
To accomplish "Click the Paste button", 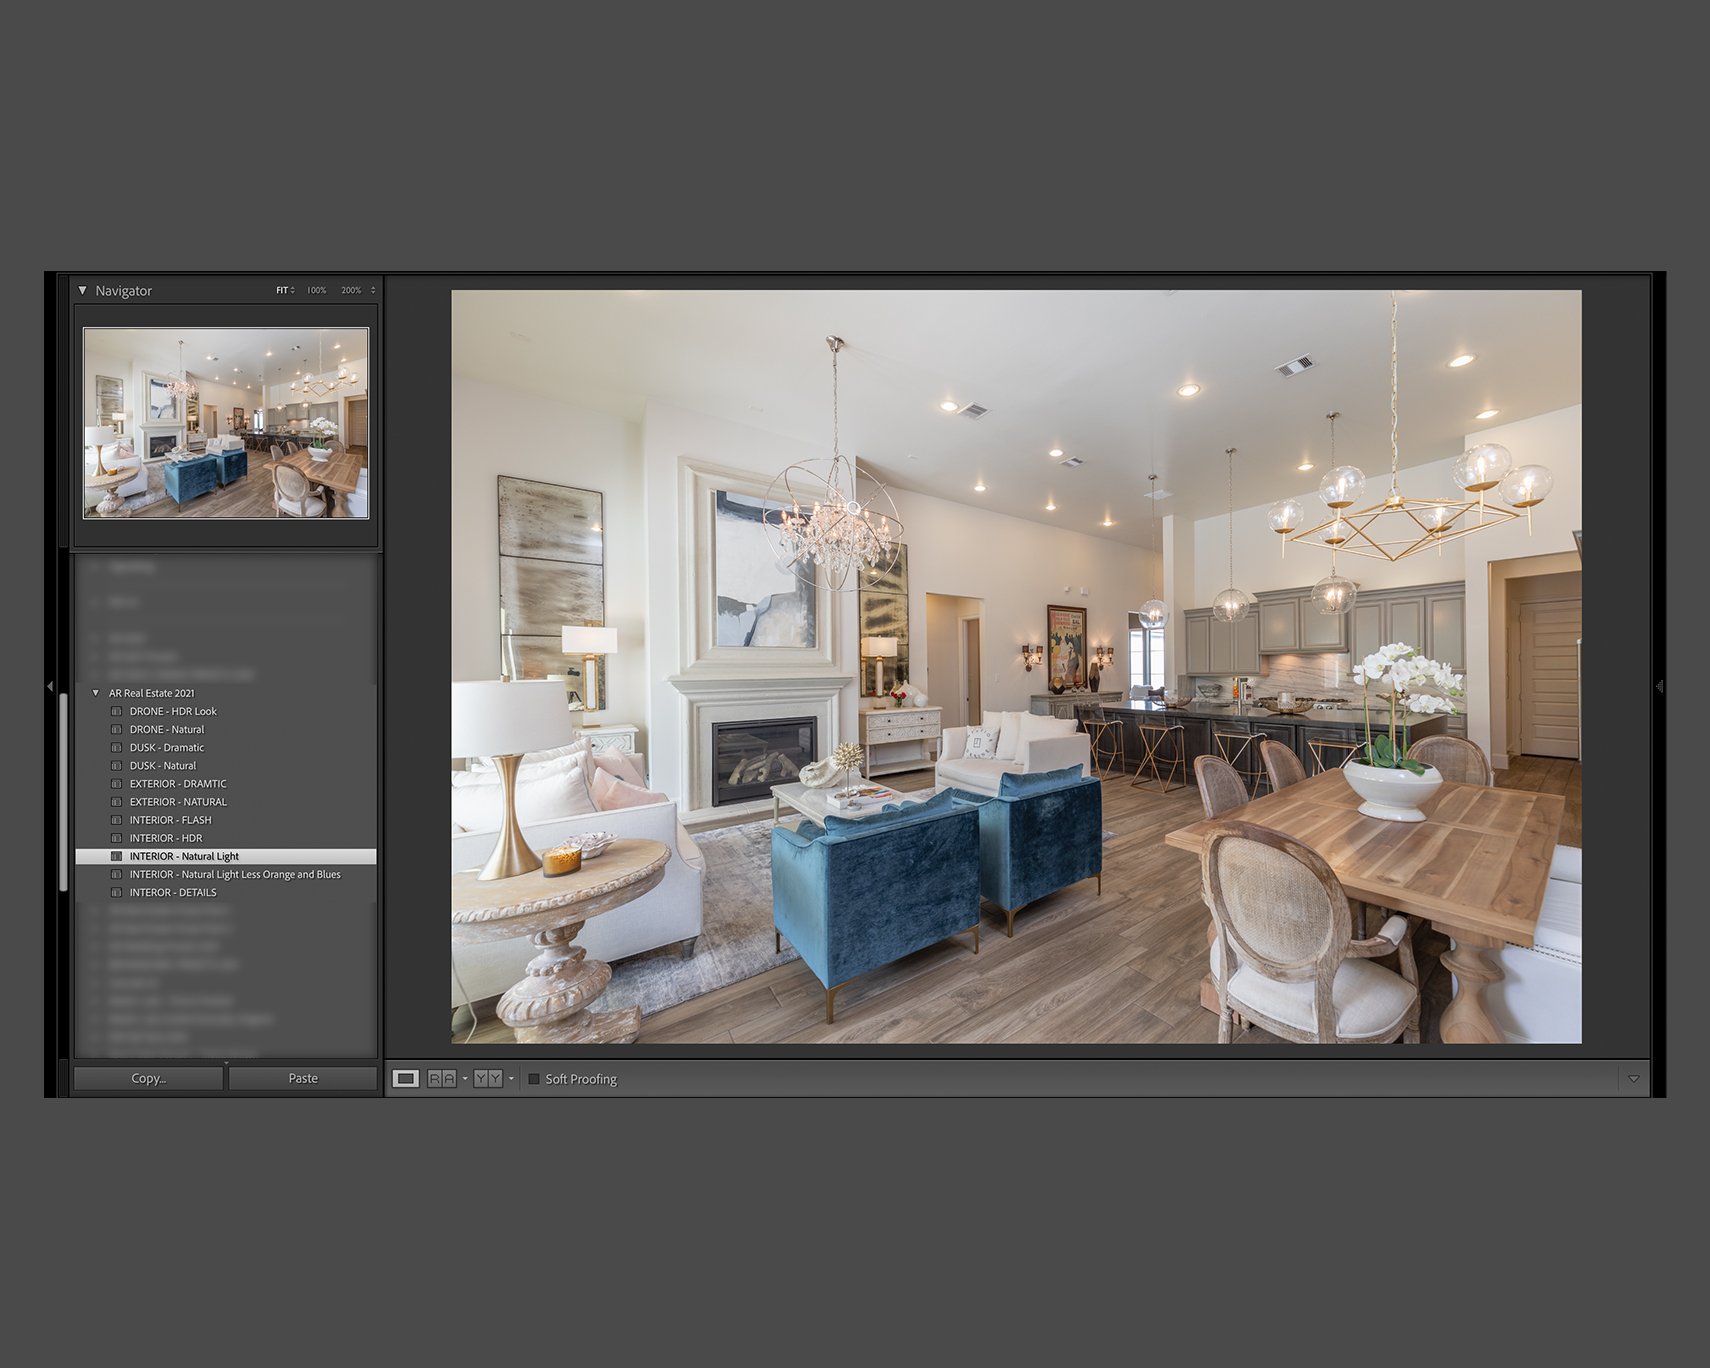I will (303, 1078).
